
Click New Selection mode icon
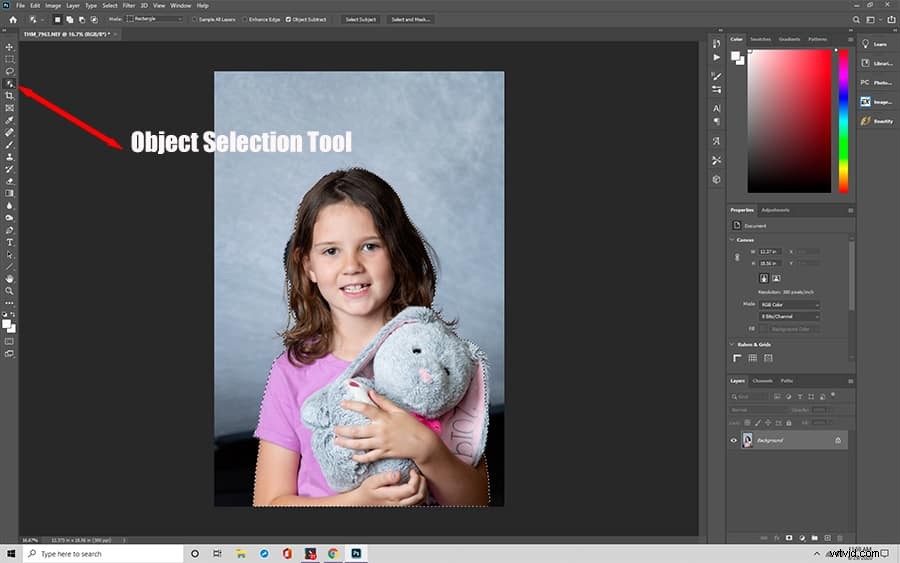(57, 20)
